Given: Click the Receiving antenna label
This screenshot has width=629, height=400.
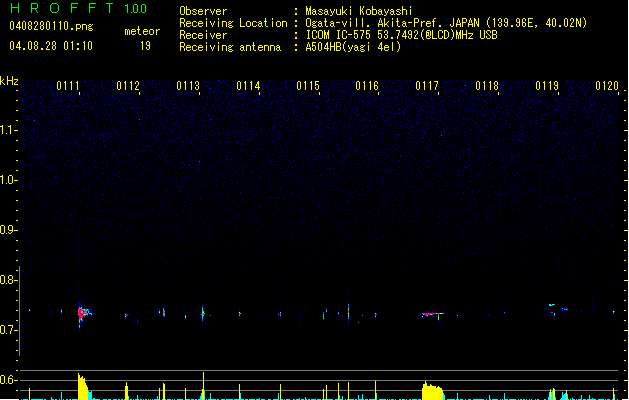Looking at the screenshot, I should (230, 47).
